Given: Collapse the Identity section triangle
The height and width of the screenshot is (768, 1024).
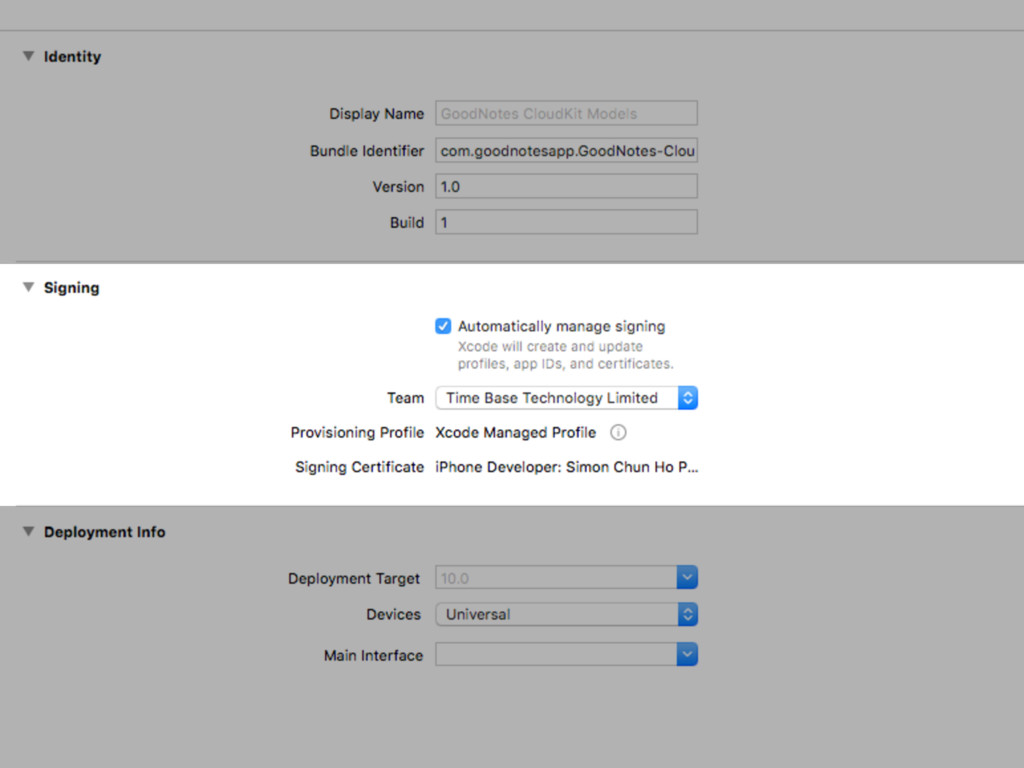Looking at the screenshot, I should (28, 56).
